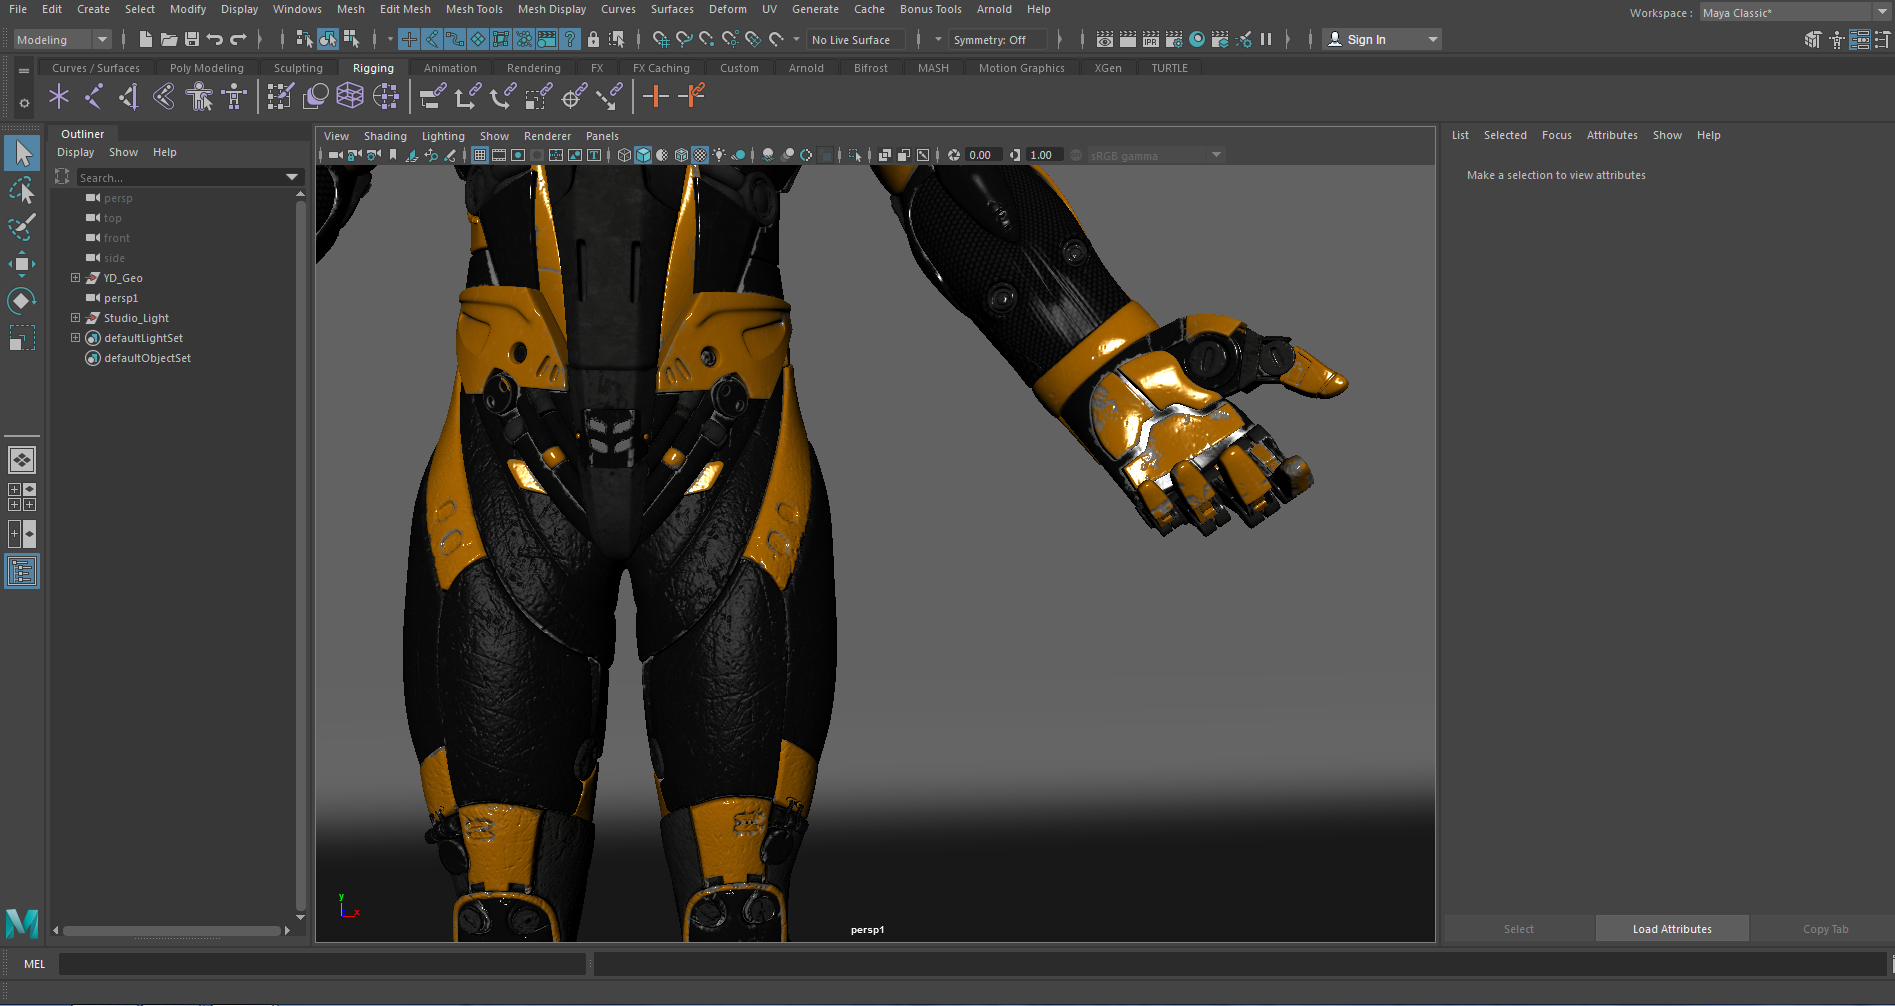This screenshot has width=1895, height=1006.
Task: Toggle the viewport grid display icon
Action: [479, 155]
